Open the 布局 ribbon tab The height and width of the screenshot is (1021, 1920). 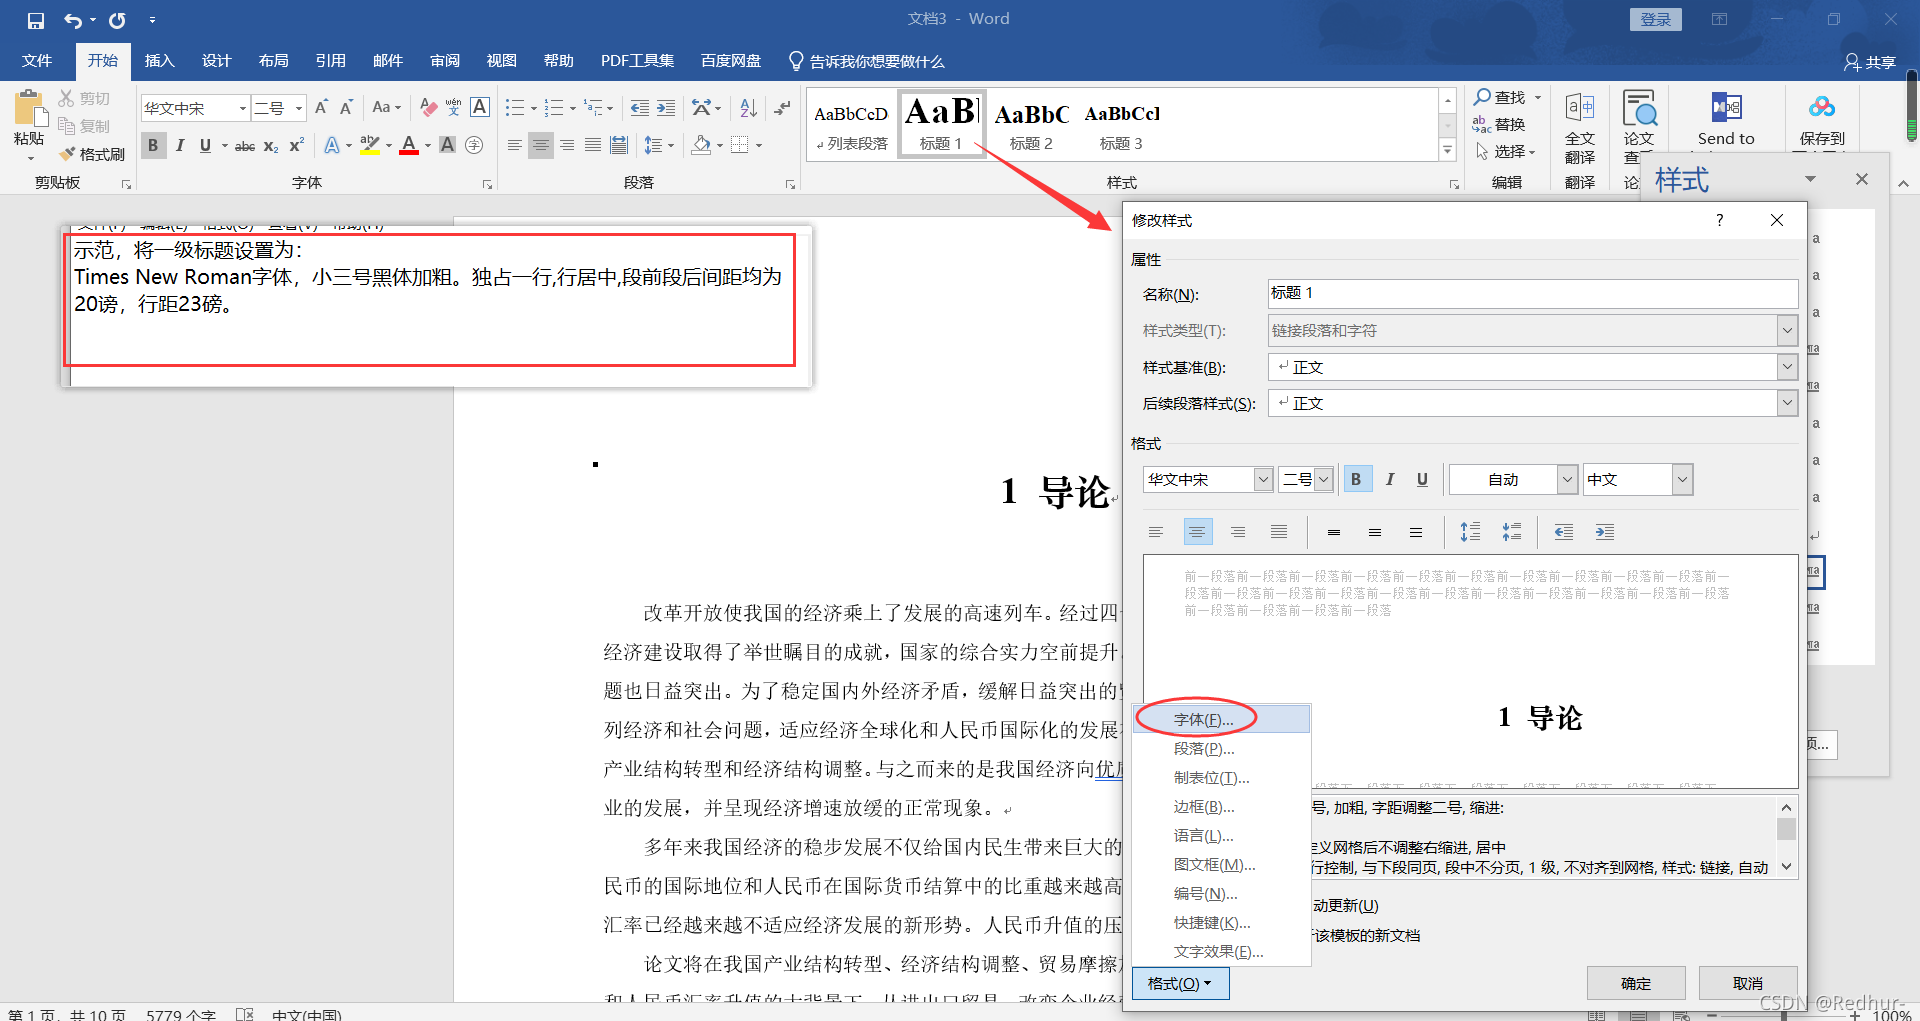pos(273,61)
